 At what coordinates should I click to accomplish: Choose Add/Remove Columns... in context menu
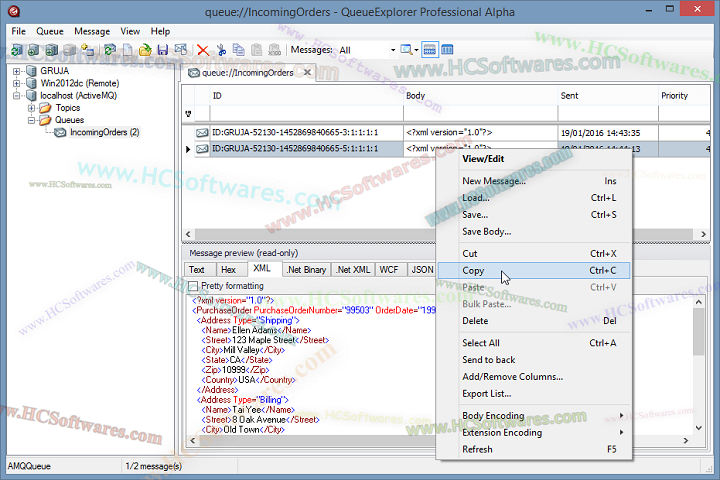(534, 377)
